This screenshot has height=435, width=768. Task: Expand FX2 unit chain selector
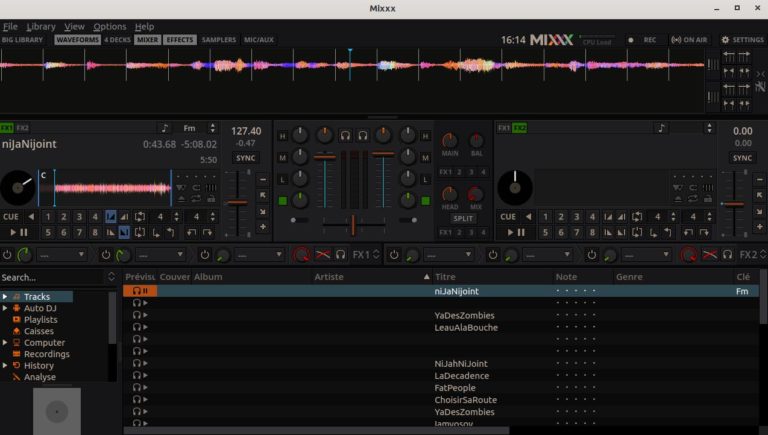pyautogui.click(x=763, y=255)
